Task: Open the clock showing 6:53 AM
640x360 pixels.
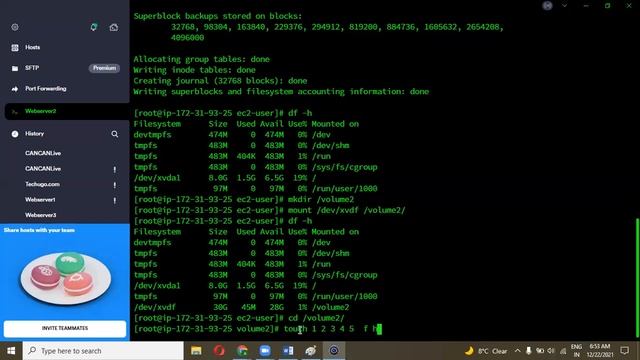Action: [600, 351]
